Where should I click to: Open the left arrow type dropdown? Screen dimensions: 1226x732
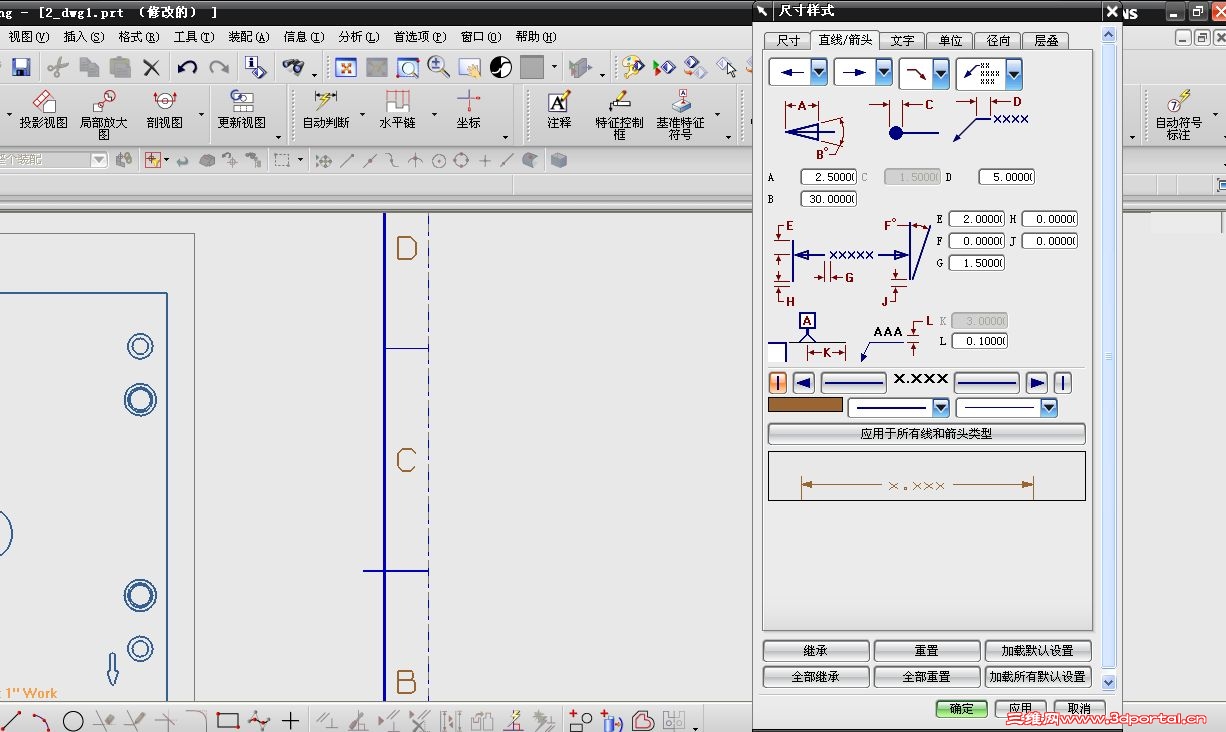click(819, 73)
